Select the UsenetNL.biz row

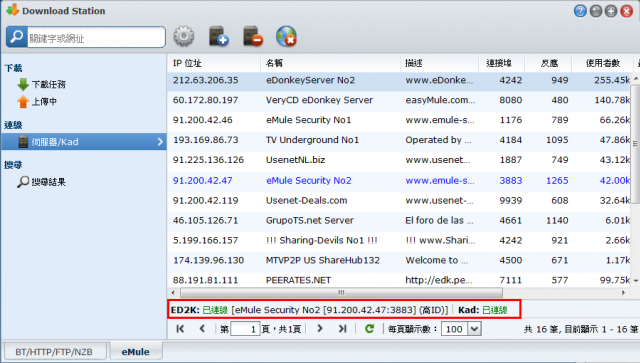(400, 160)
